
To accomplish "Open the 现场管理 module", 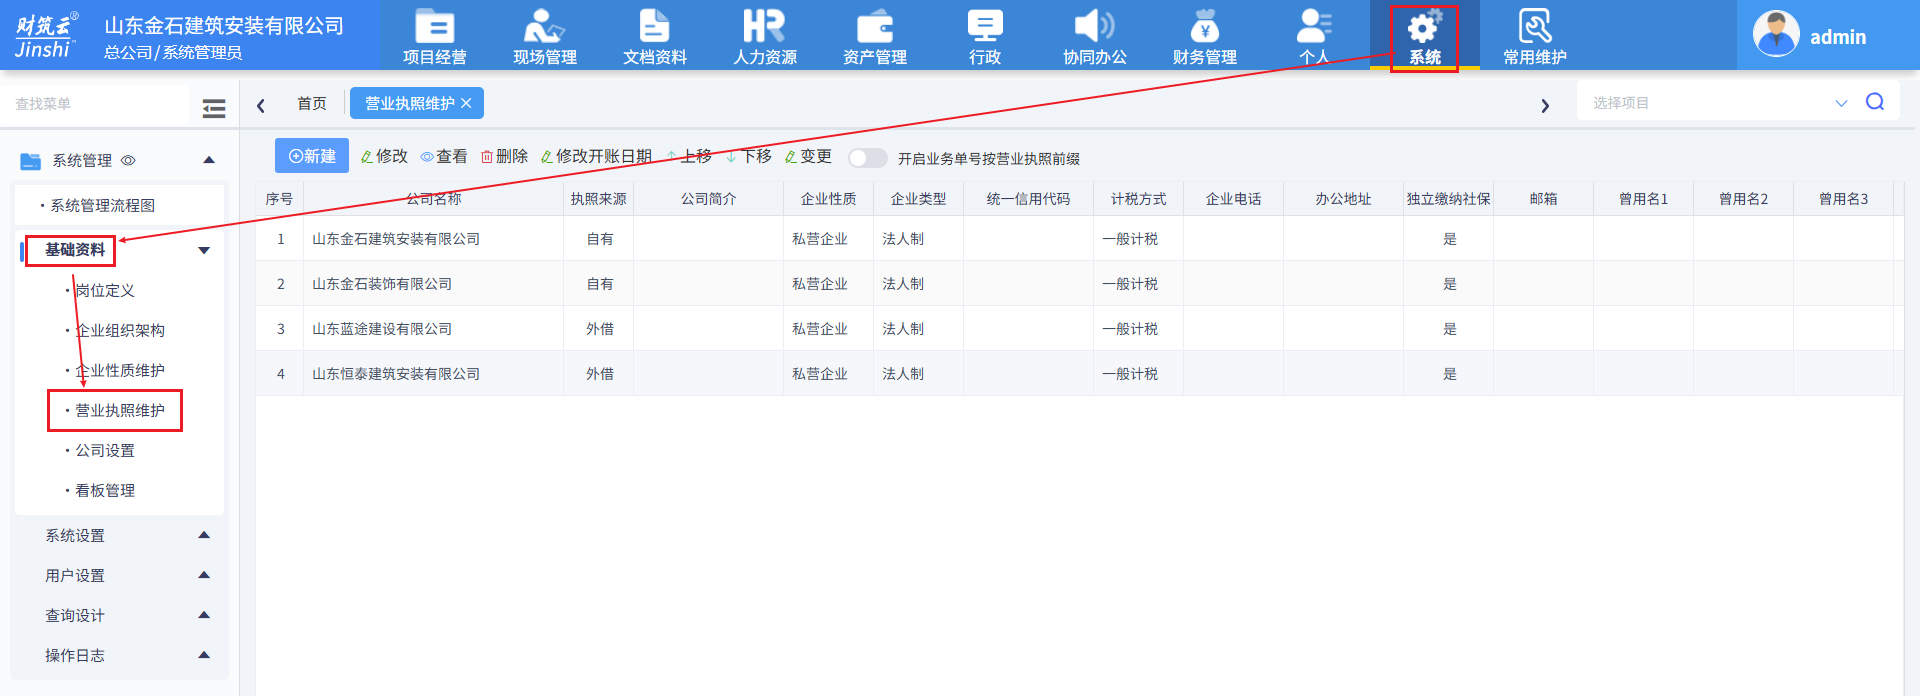I will [544, 37].
